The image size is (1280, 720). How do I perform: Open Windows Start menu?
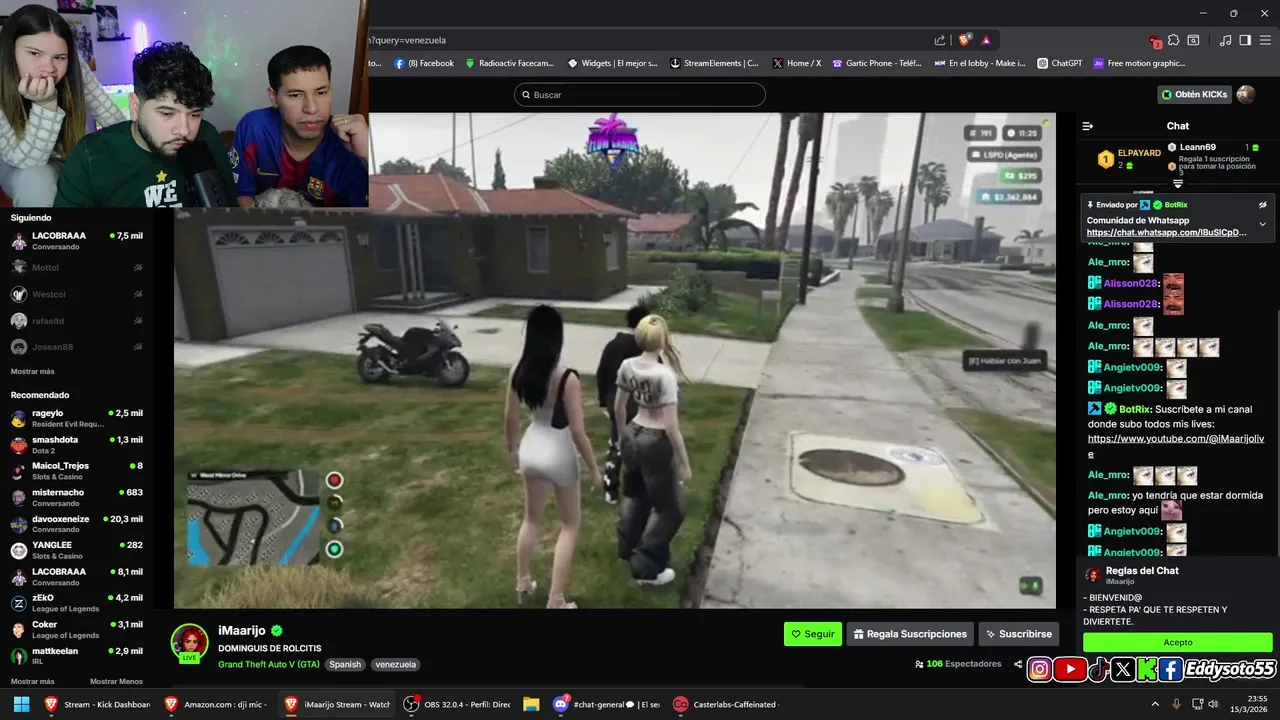(21, 704)
